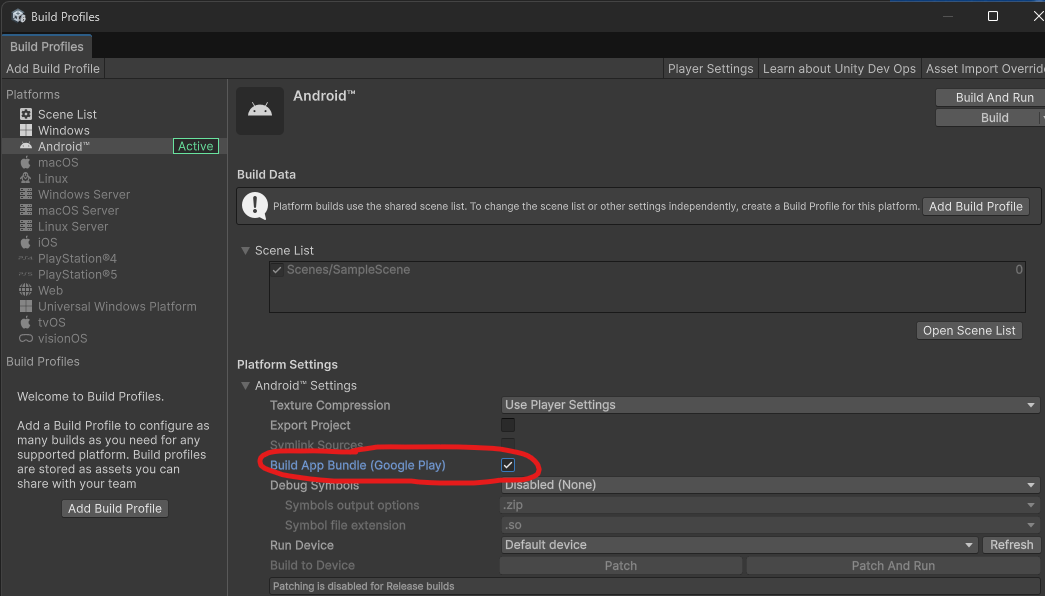Image resolution: width=1045 pixels, height=596 pixels.
Task: Click the Android robot icon in platform list
Action: tap(26, 146)
